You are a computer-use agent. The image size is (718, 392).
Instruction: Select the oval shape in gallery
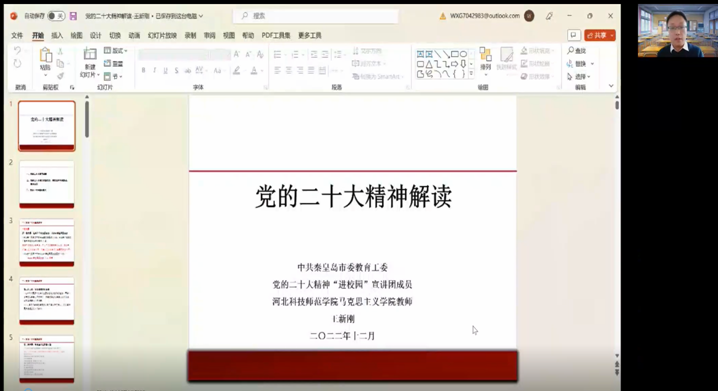pos(463,54)
